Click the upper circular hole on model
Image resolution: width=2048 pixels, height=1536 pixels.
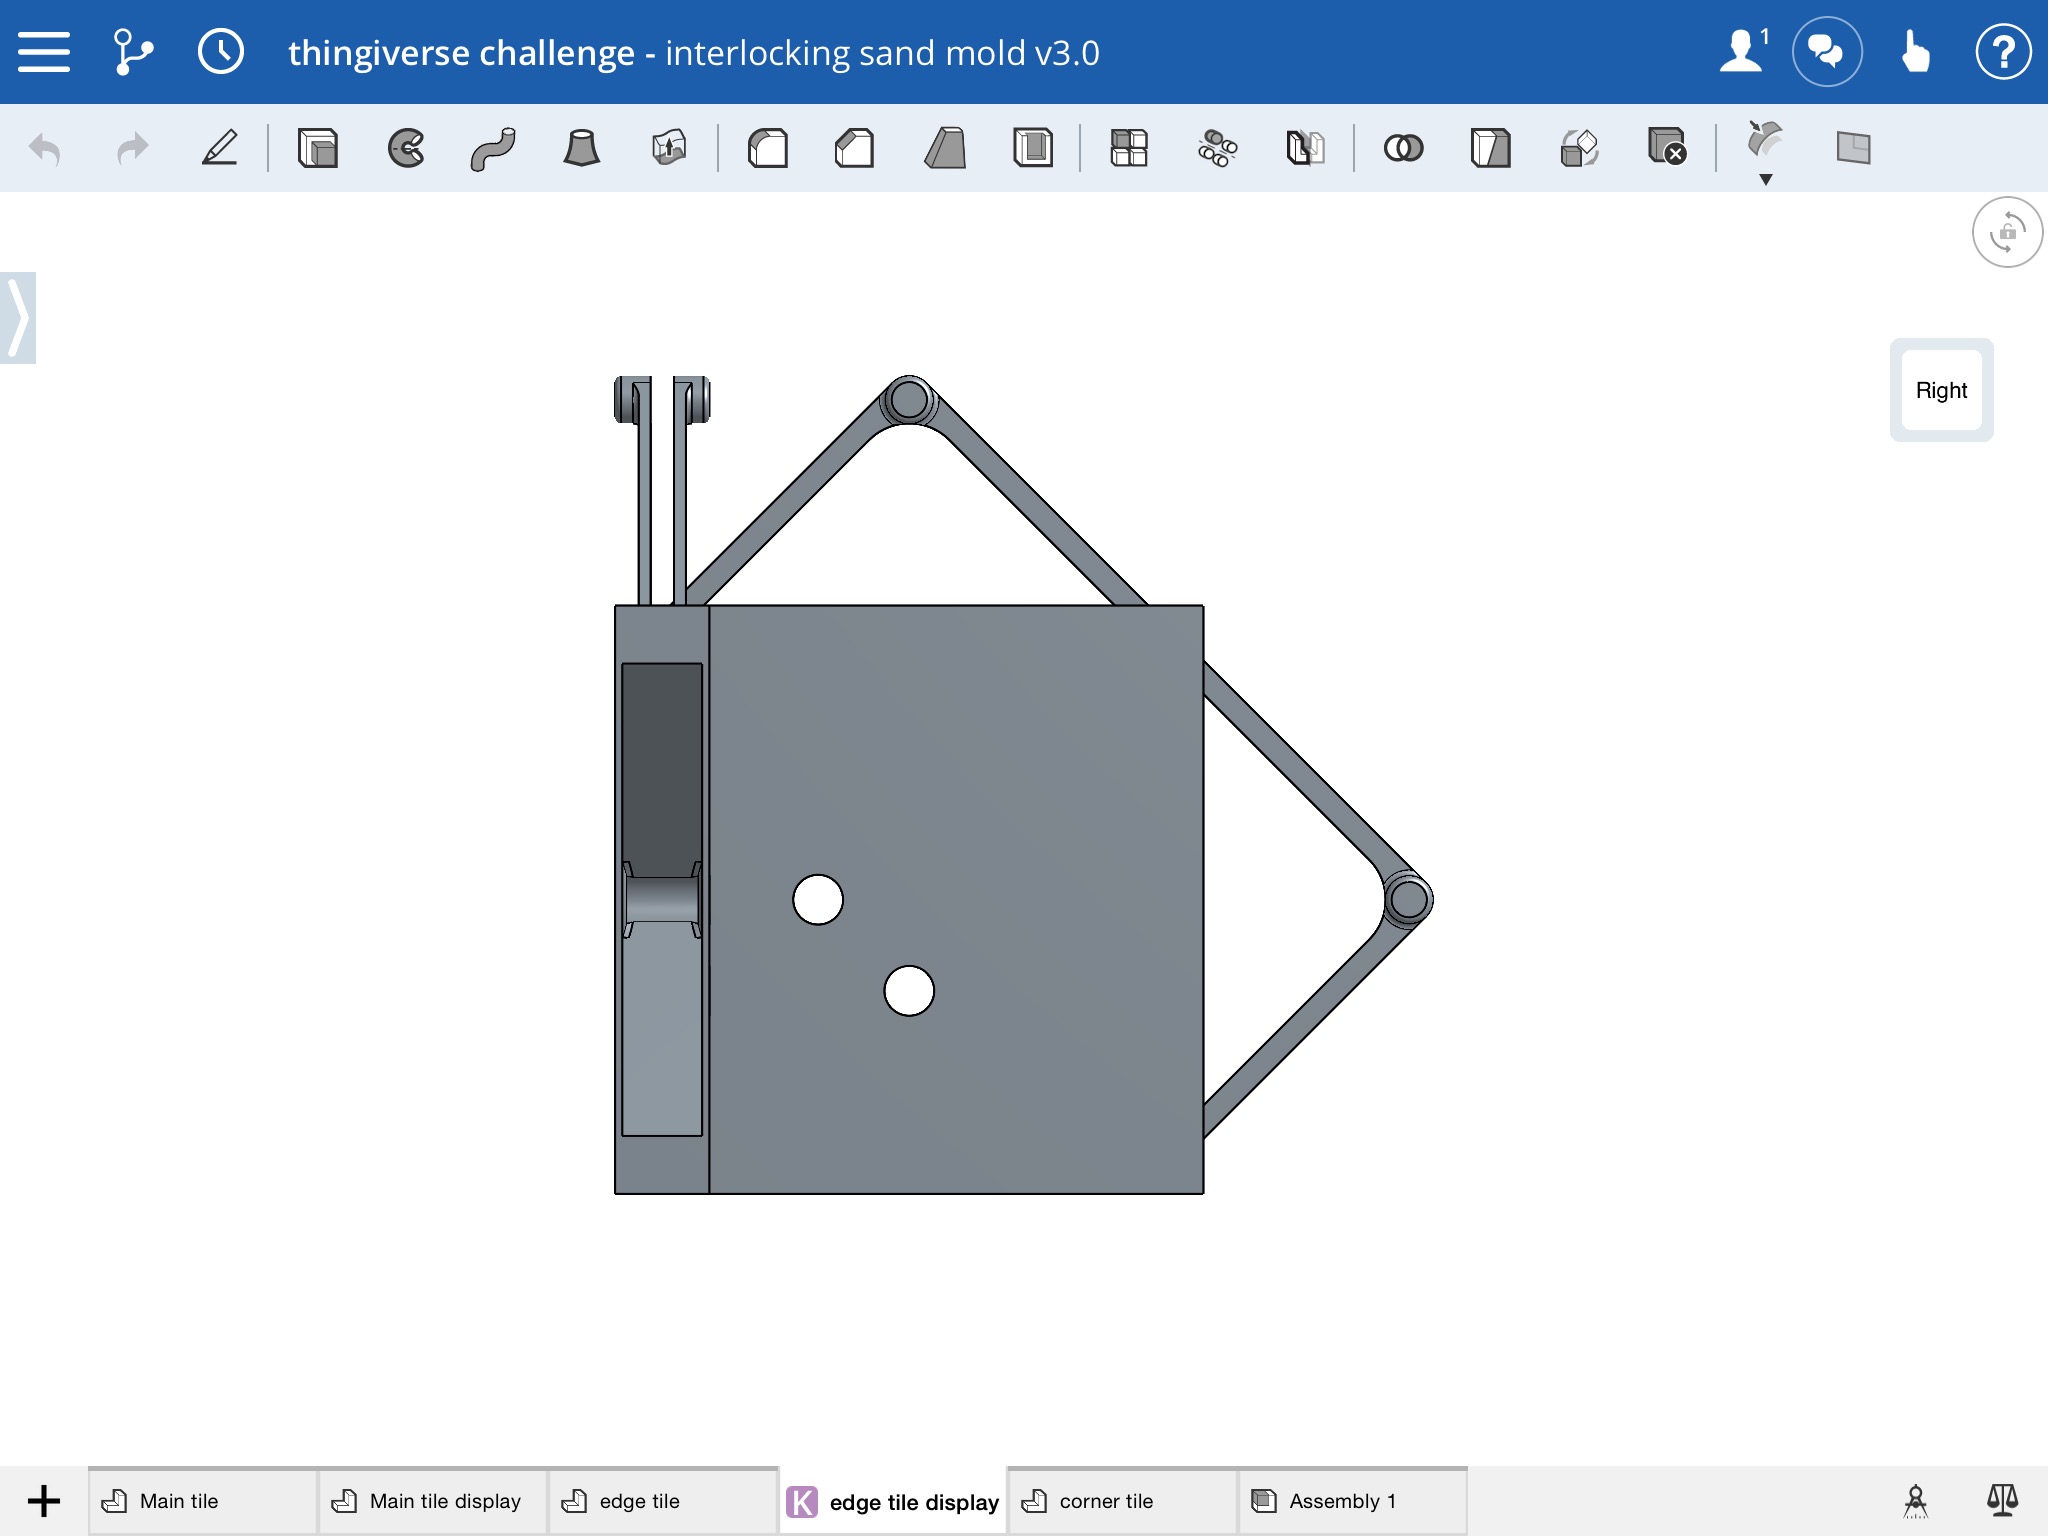(x=818, y=900)
